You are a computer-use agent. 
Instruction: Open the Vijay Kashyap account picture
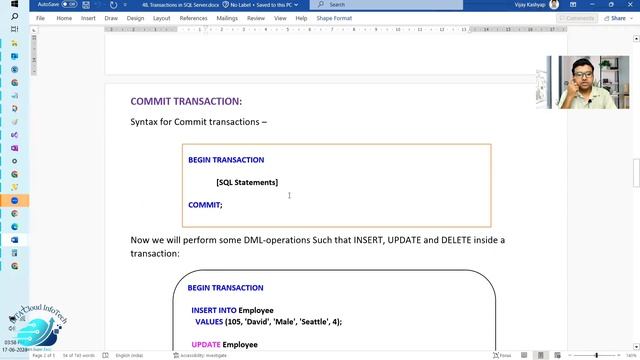pos(554,4)
